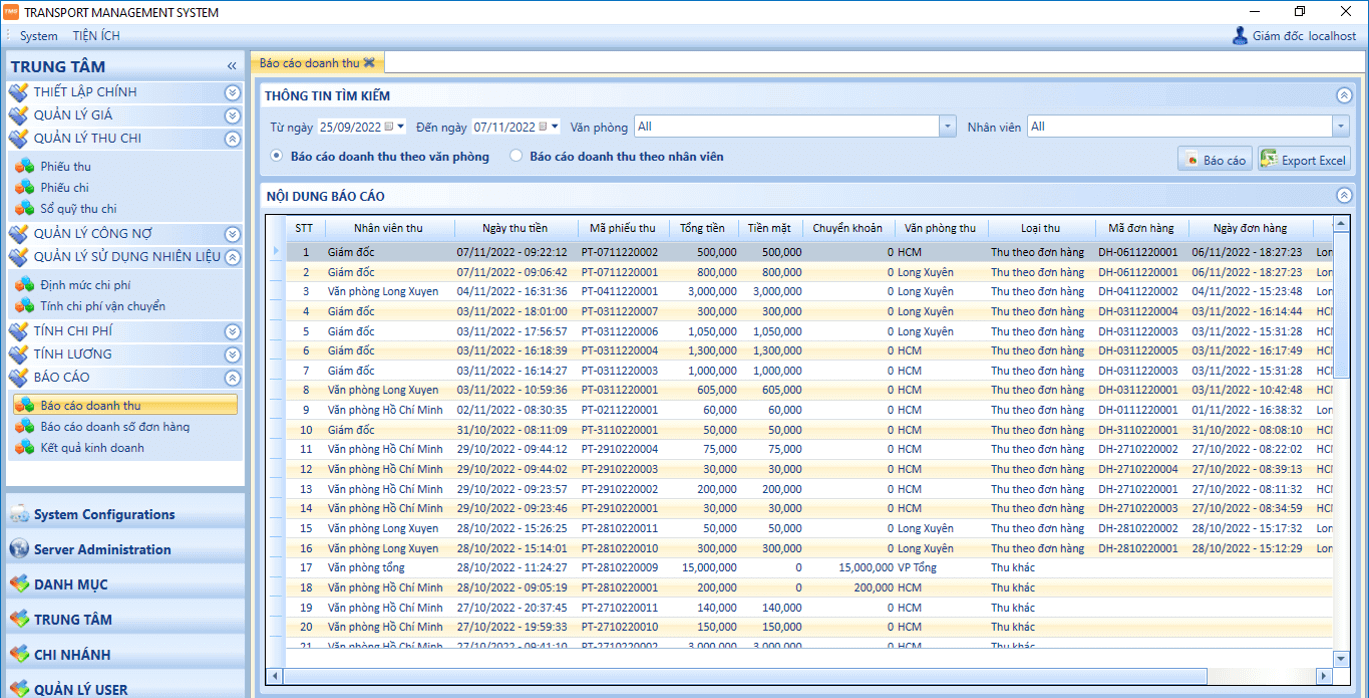
Task: Collapse sidebar with double-chevron icon
Action: pyautogui.click(x=232, y=66)
